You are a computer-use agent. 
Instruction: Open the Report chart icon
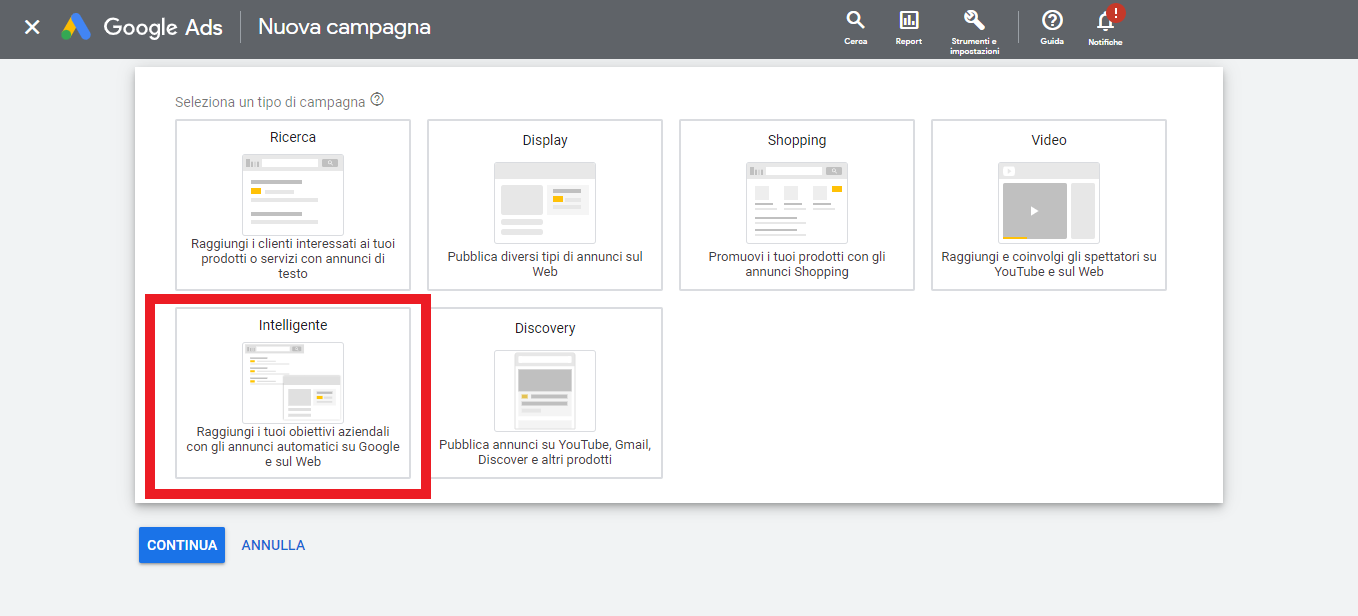pyautogui.click(x=908, y=21)
